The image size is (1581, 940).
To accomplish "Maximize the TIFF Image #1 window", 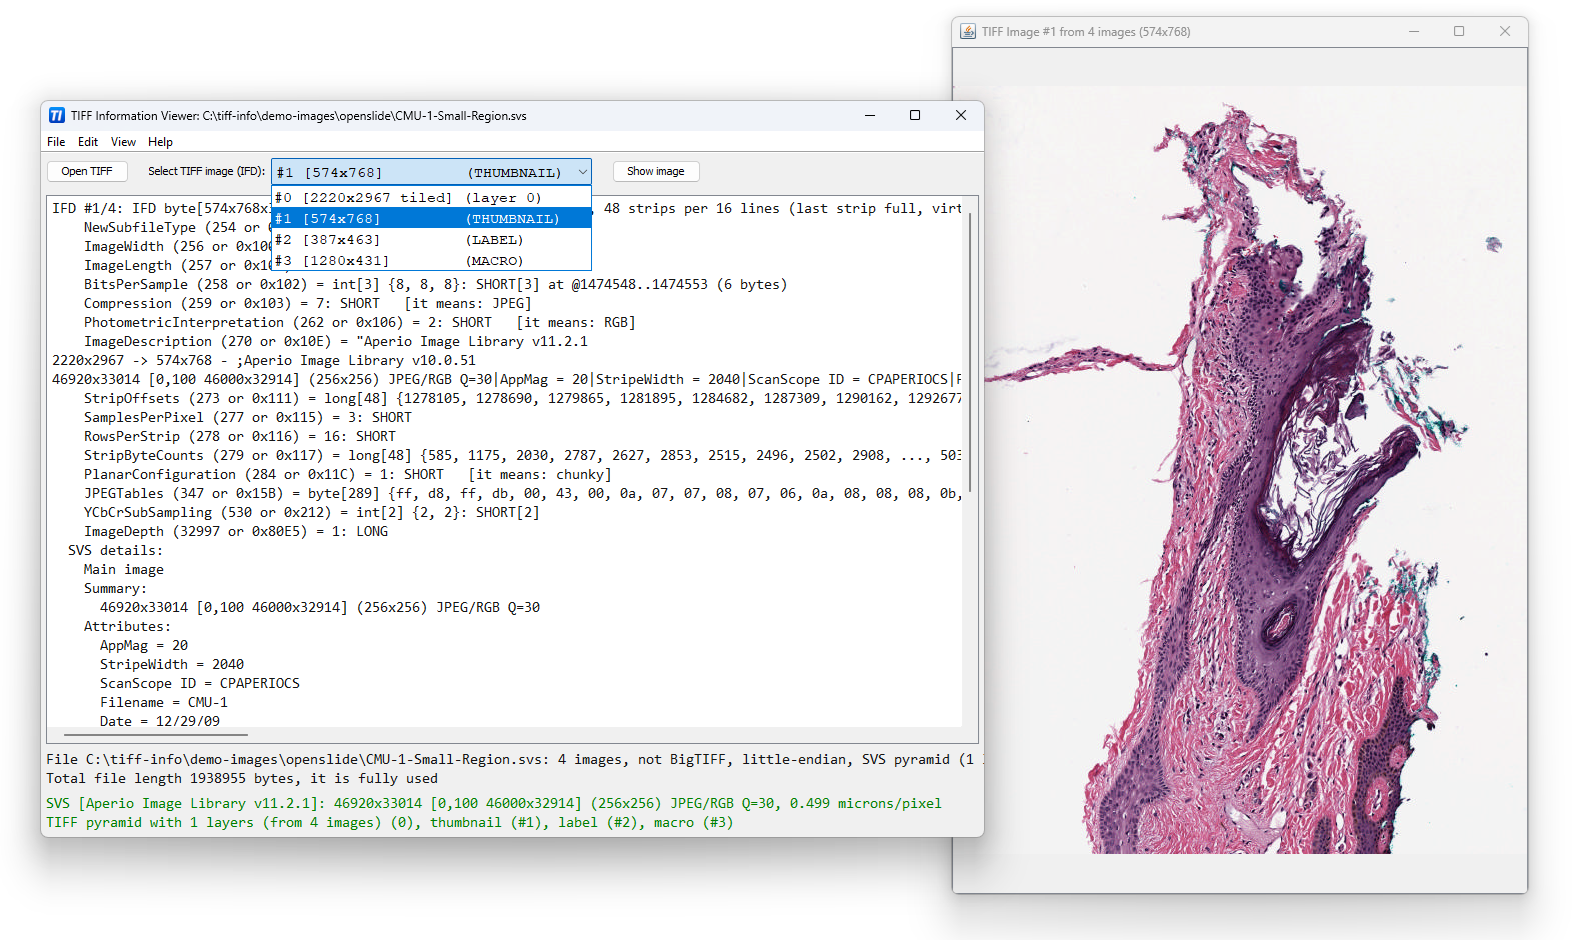I will tap(1458, 32).
